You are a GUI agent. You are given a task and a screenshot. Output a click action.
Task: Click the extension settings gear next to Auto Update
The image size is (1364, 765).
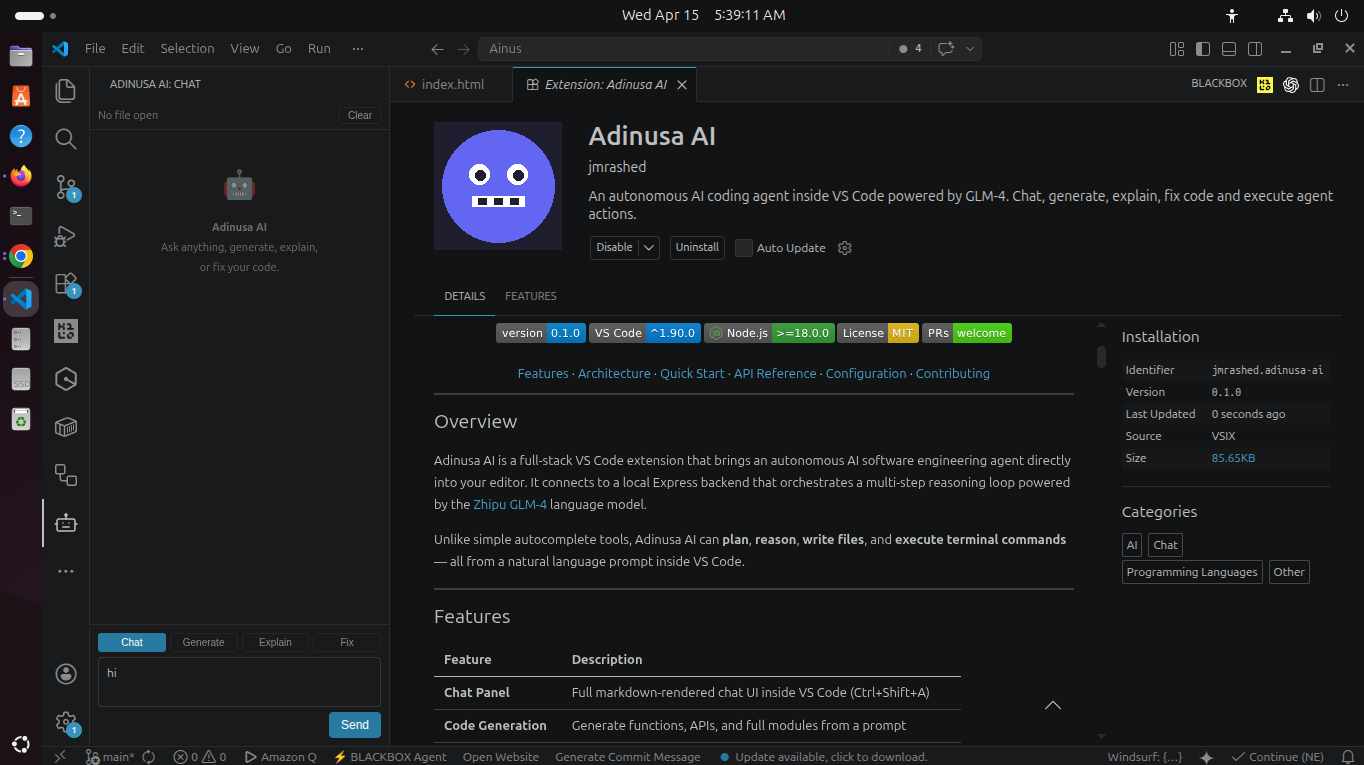(x=844, y=248)
